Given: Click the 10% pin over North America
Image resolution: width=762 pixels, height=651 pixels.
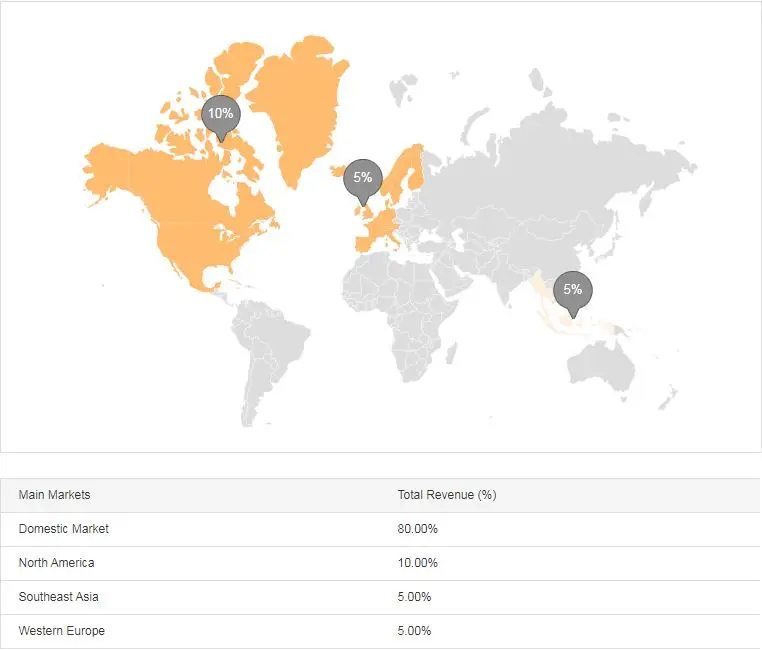Looking at the screenshot, I should click(220, 114).
